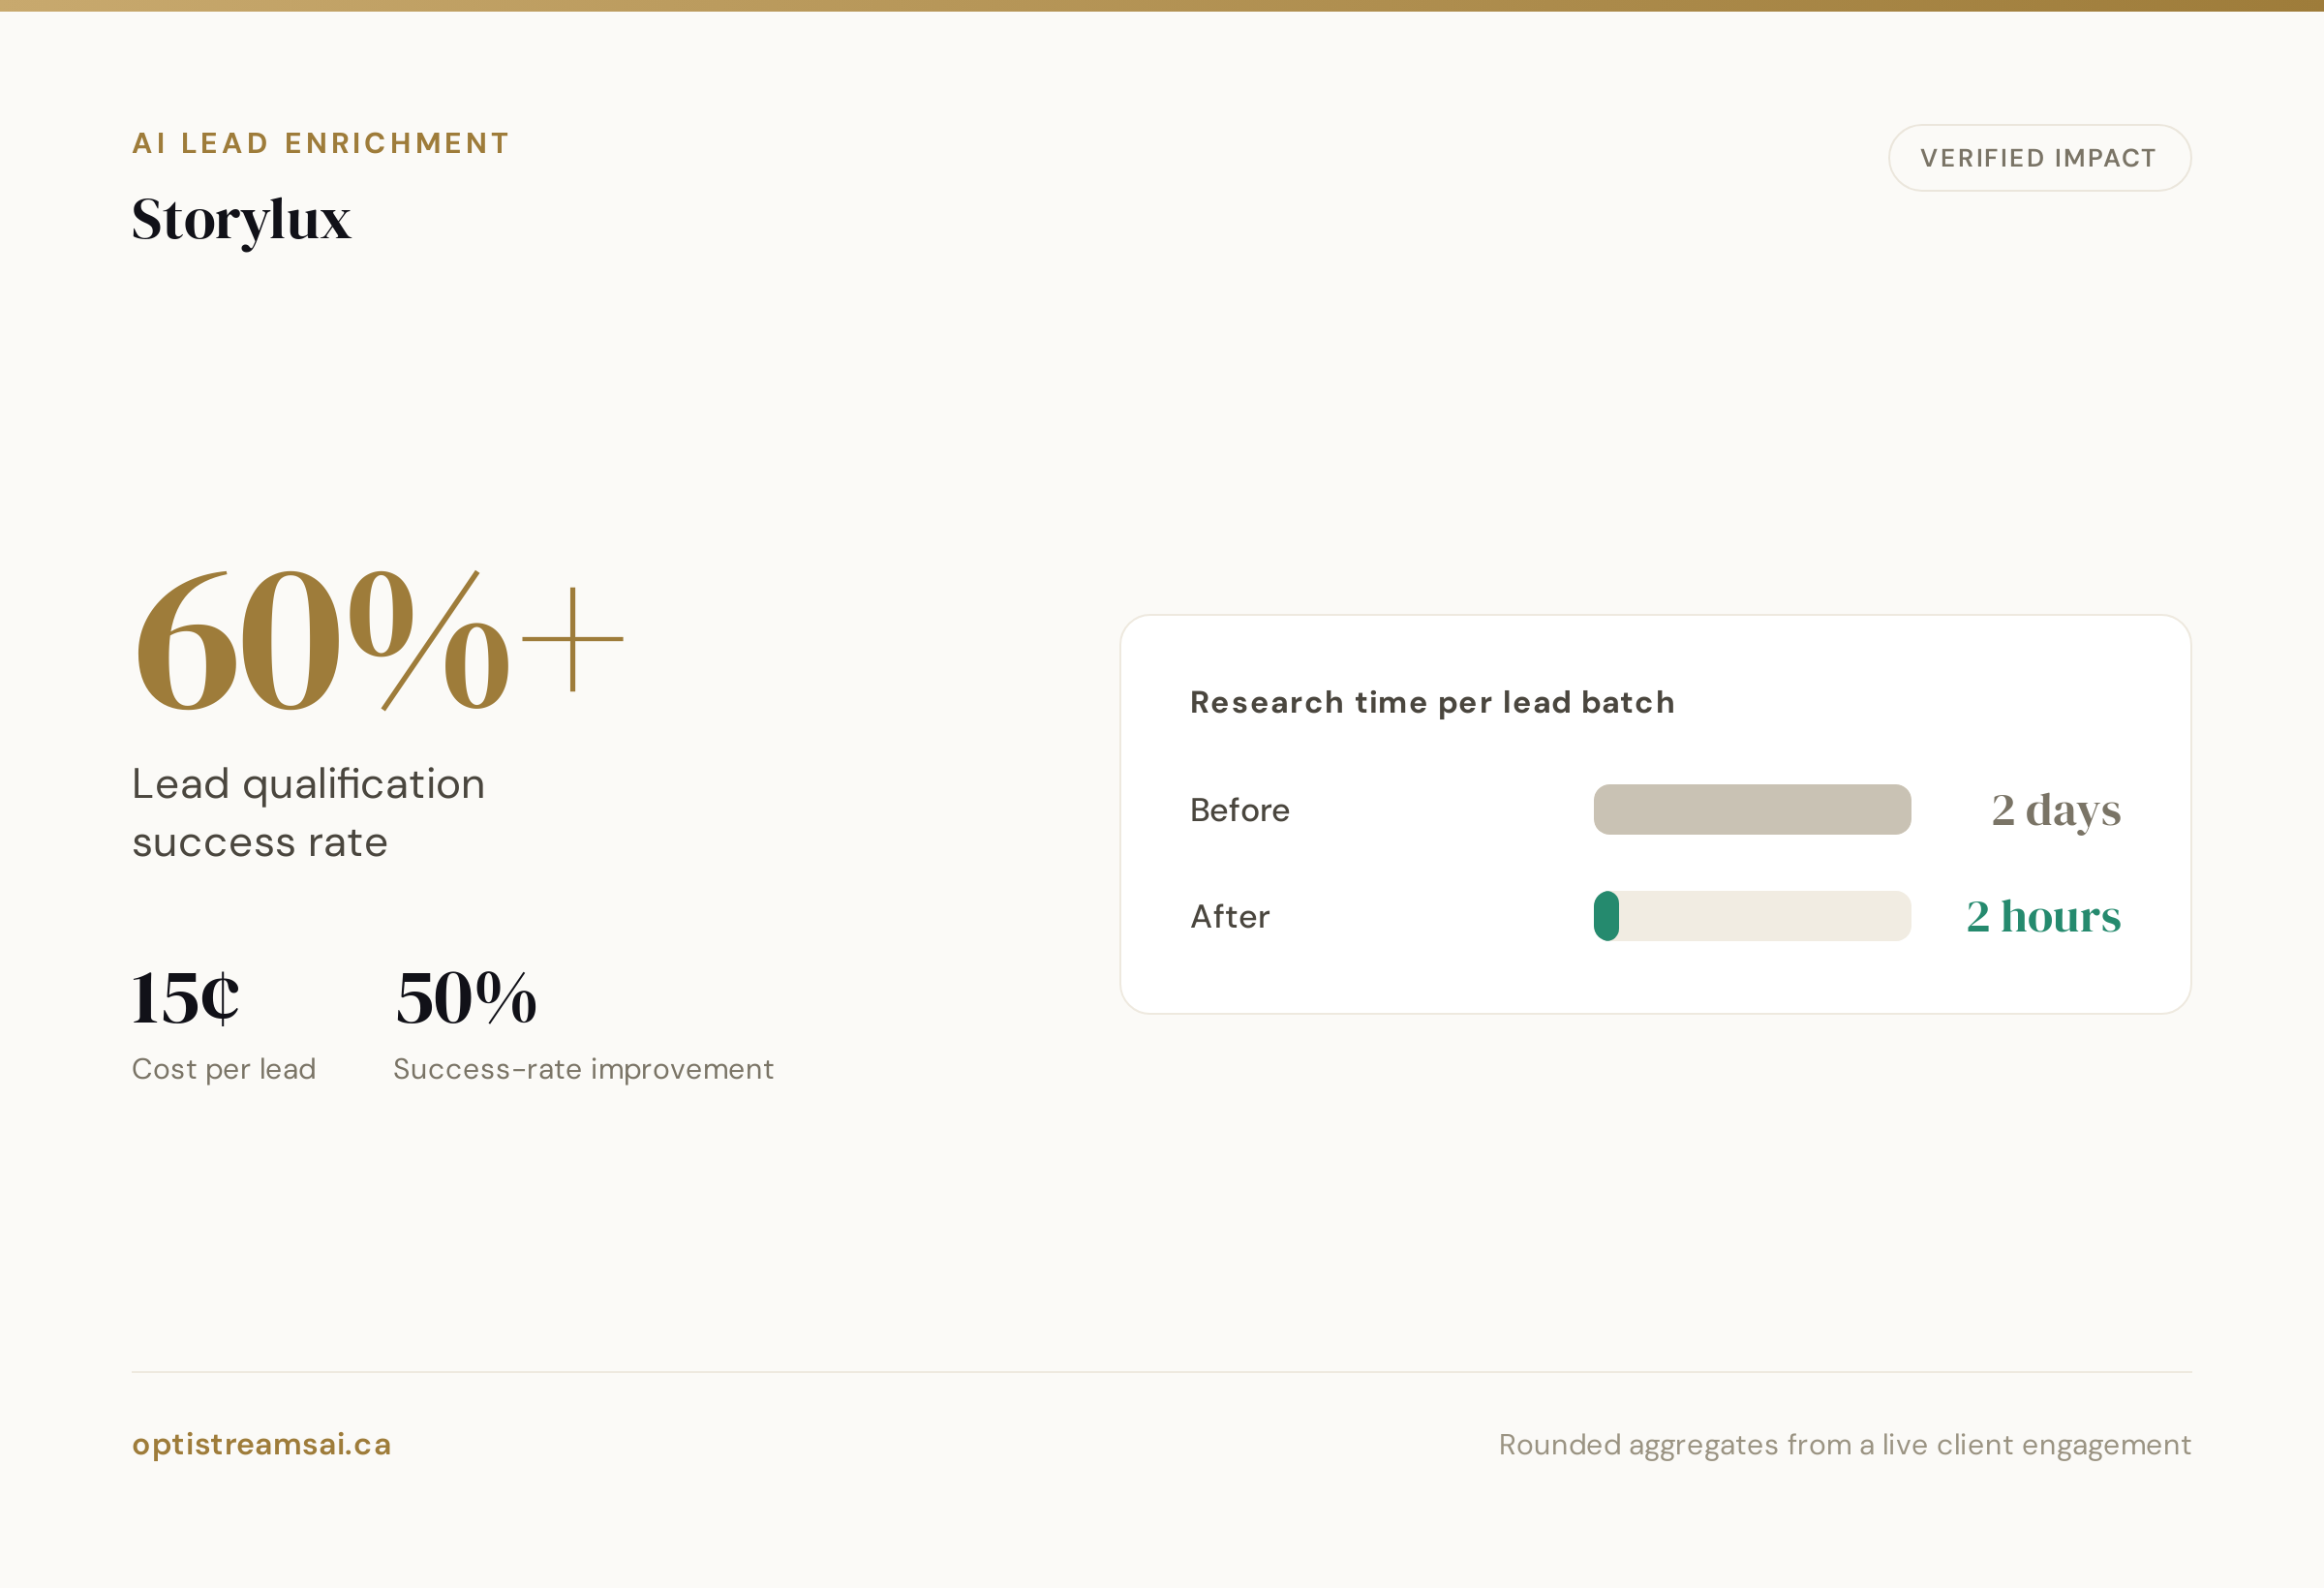Select the AI LEAD ENRICHMENT label
Image resolution: width=2324 pixels, height=1588 pixels.
click(x=321, y=143)
